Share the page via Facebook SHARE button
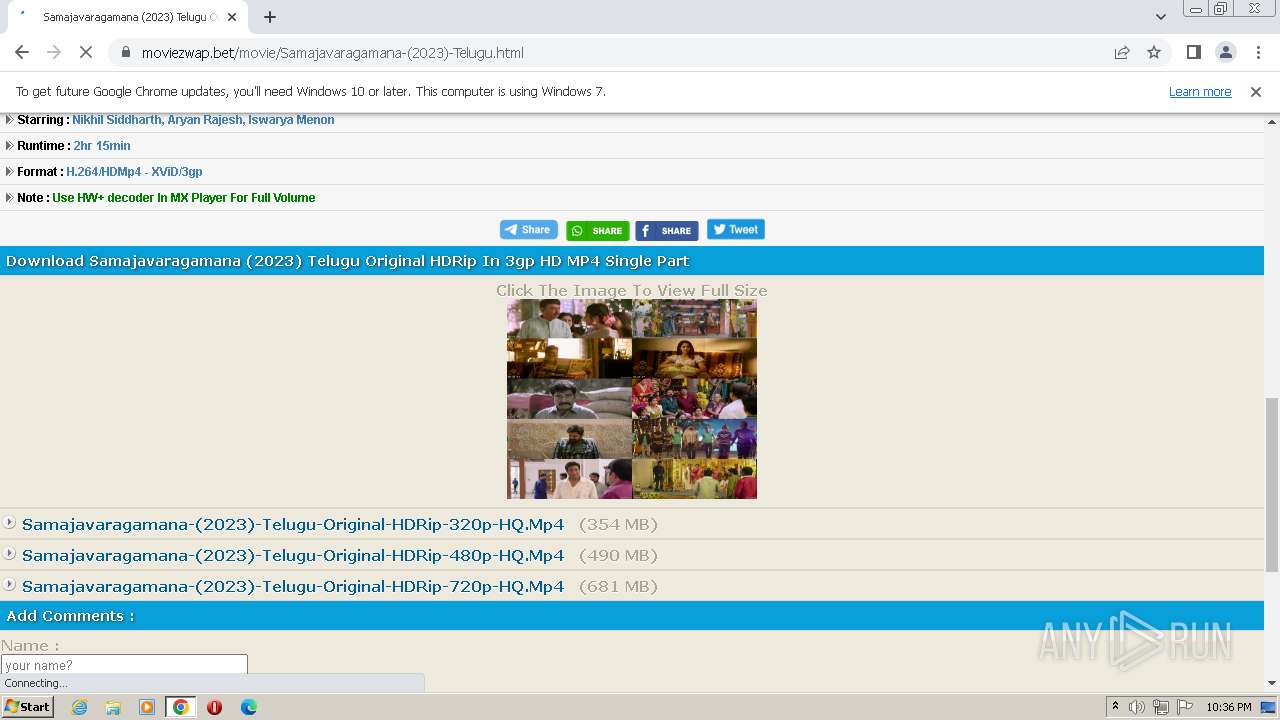Image resolution: width=1280 pixels, height=720 pixels. [667, 231]
